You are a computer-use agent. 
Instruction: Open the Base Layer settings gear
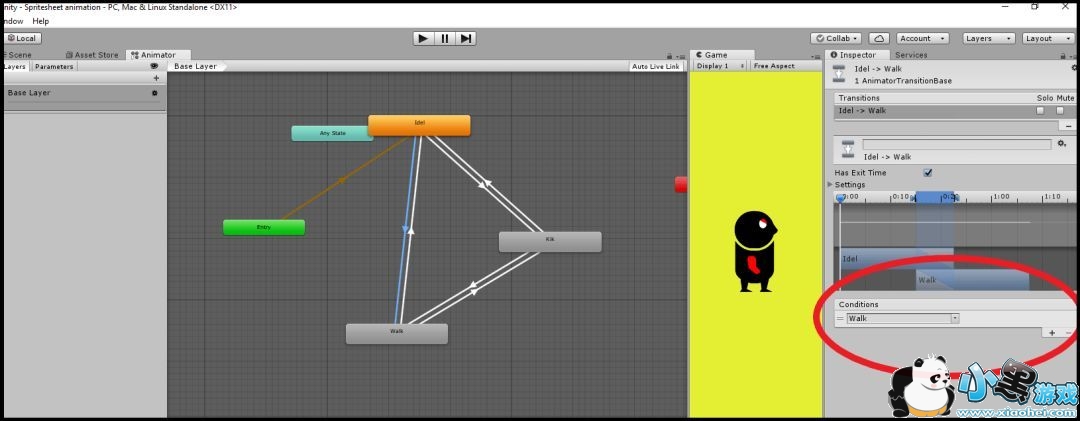point(154,93)
